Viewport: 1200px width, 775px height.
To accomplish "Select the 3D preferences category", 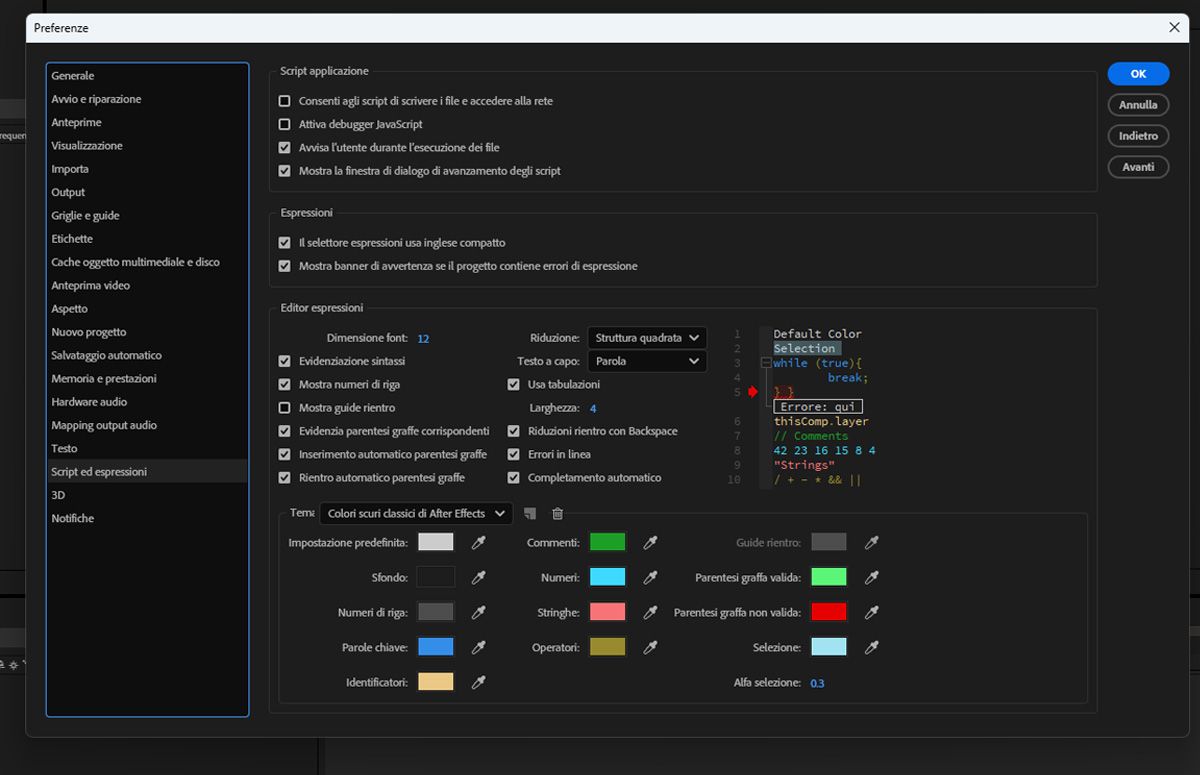I will point(148,495).
